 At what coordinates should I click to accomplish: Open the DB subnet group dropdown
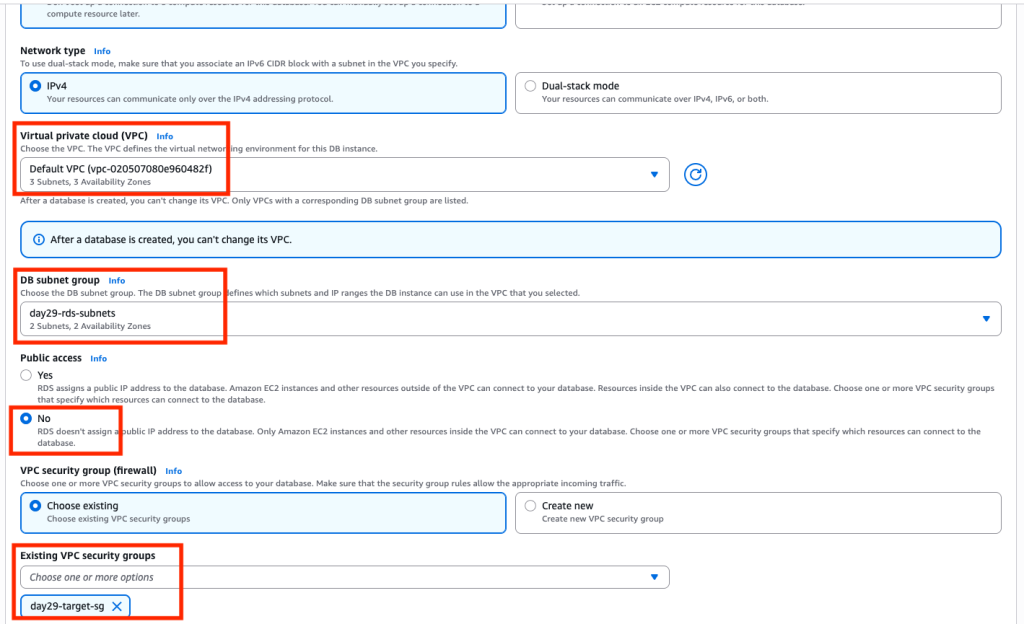[511, 319]
